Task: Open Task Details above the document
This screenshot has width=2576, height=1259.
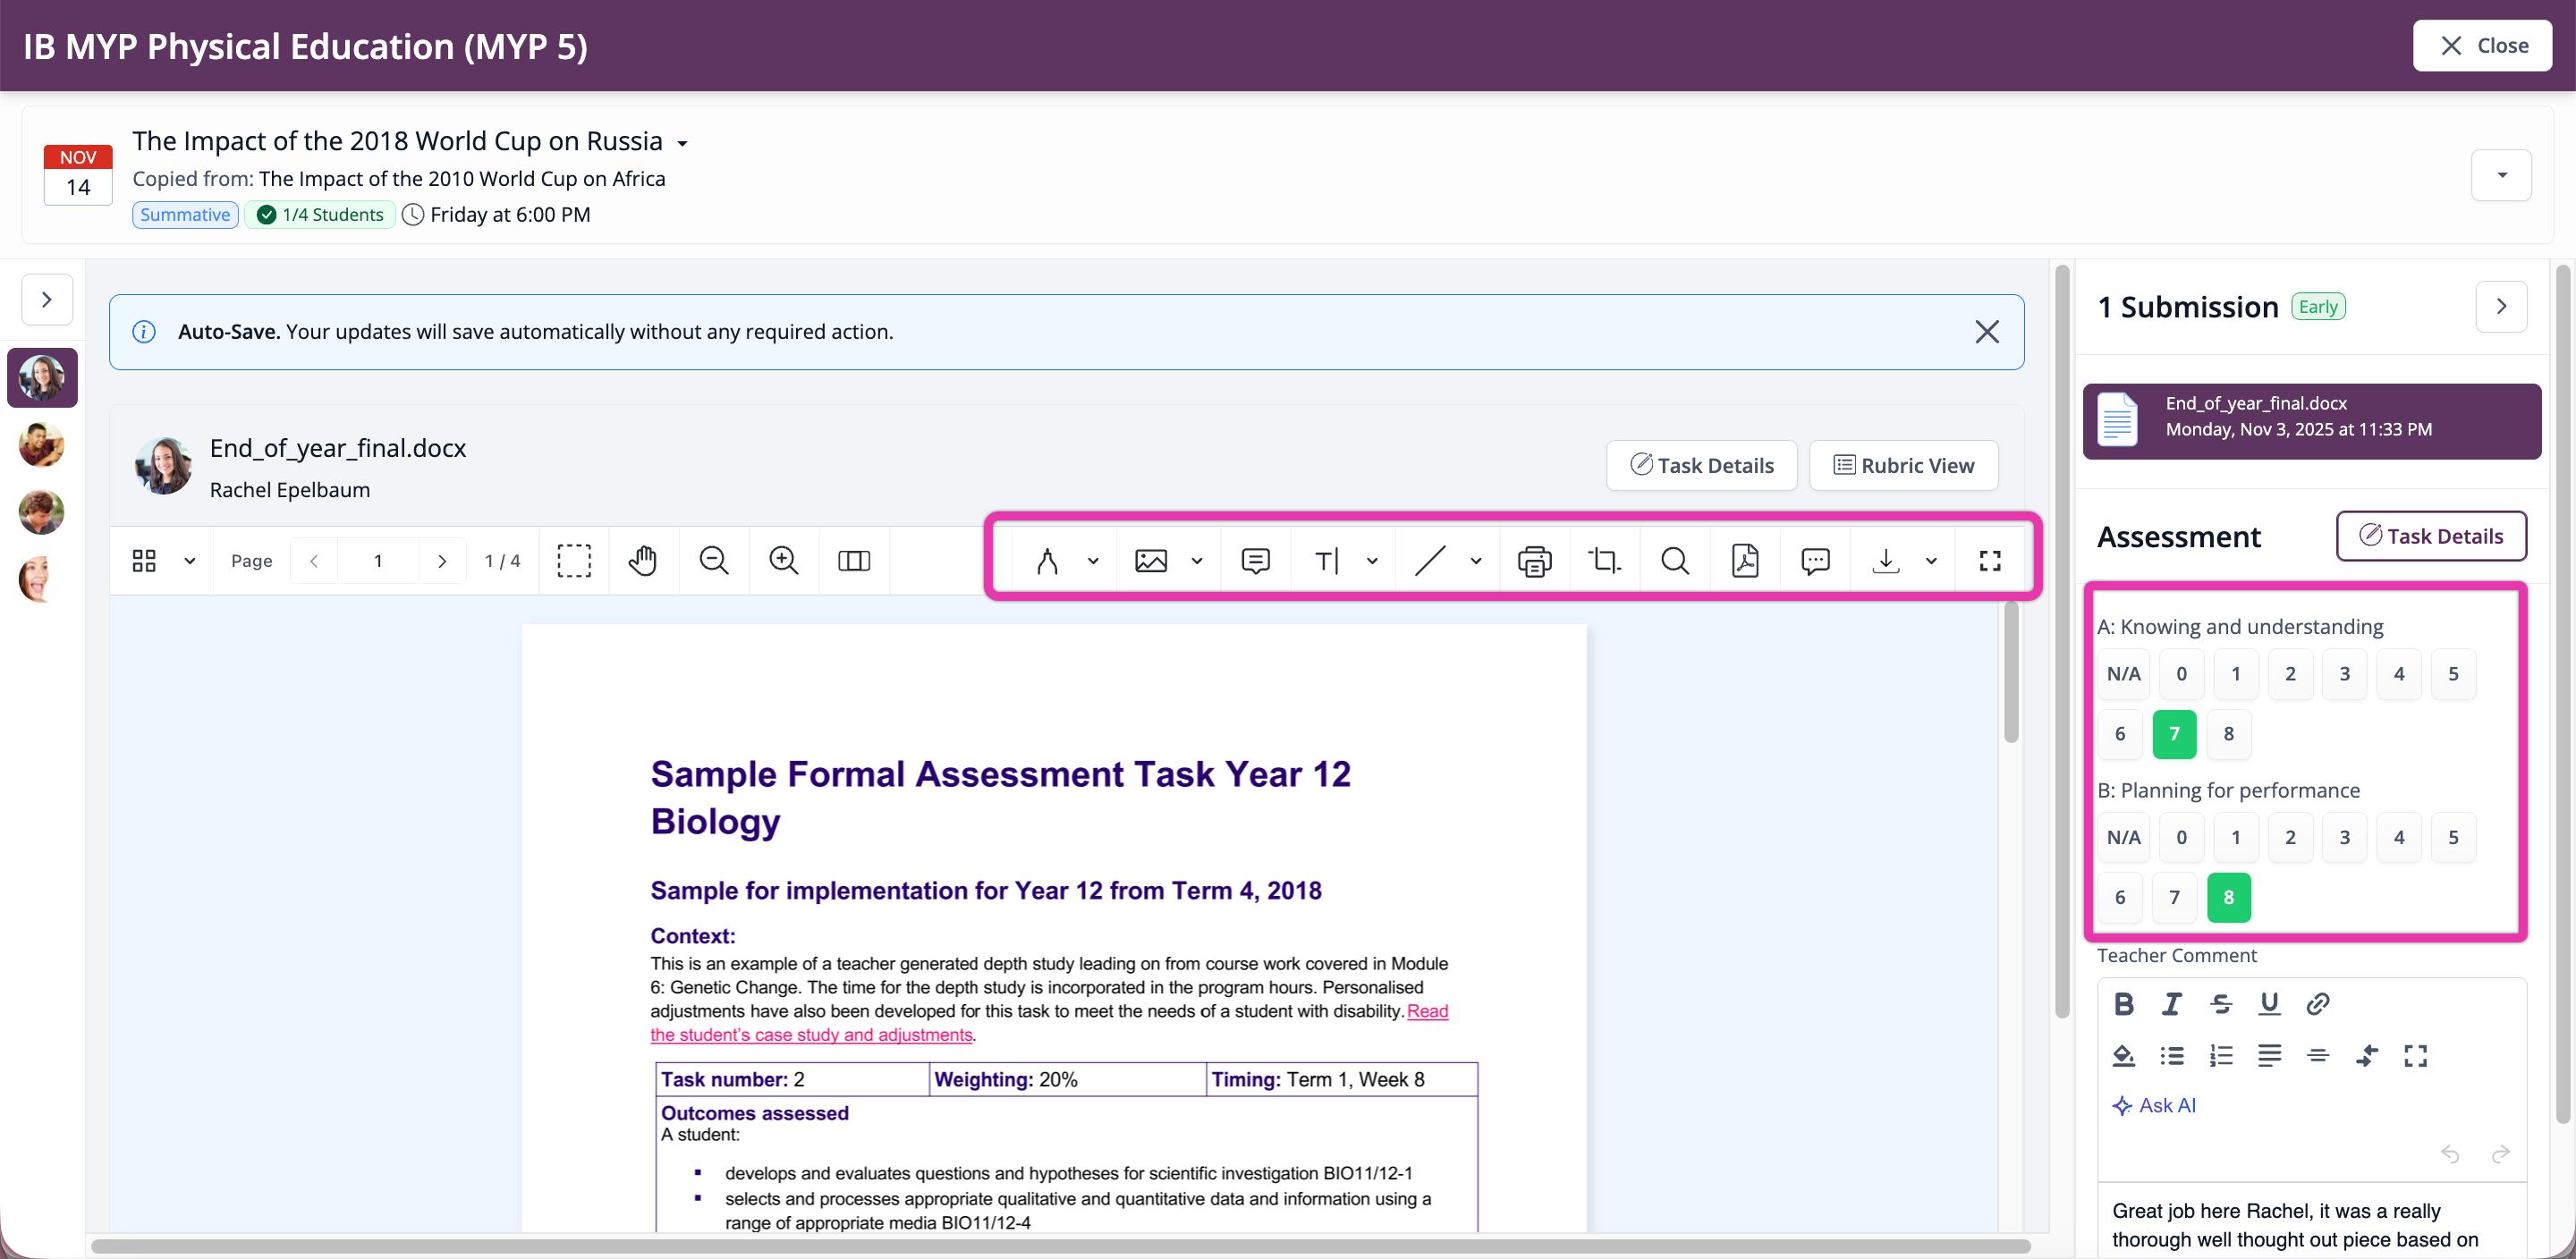Action: (x=1701, y=465)
